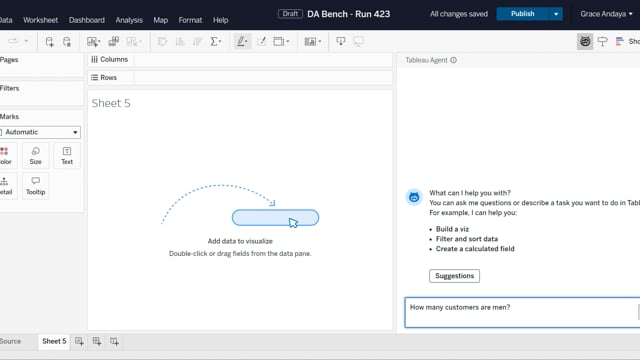Click the New Worksheet tab icon

79,341
